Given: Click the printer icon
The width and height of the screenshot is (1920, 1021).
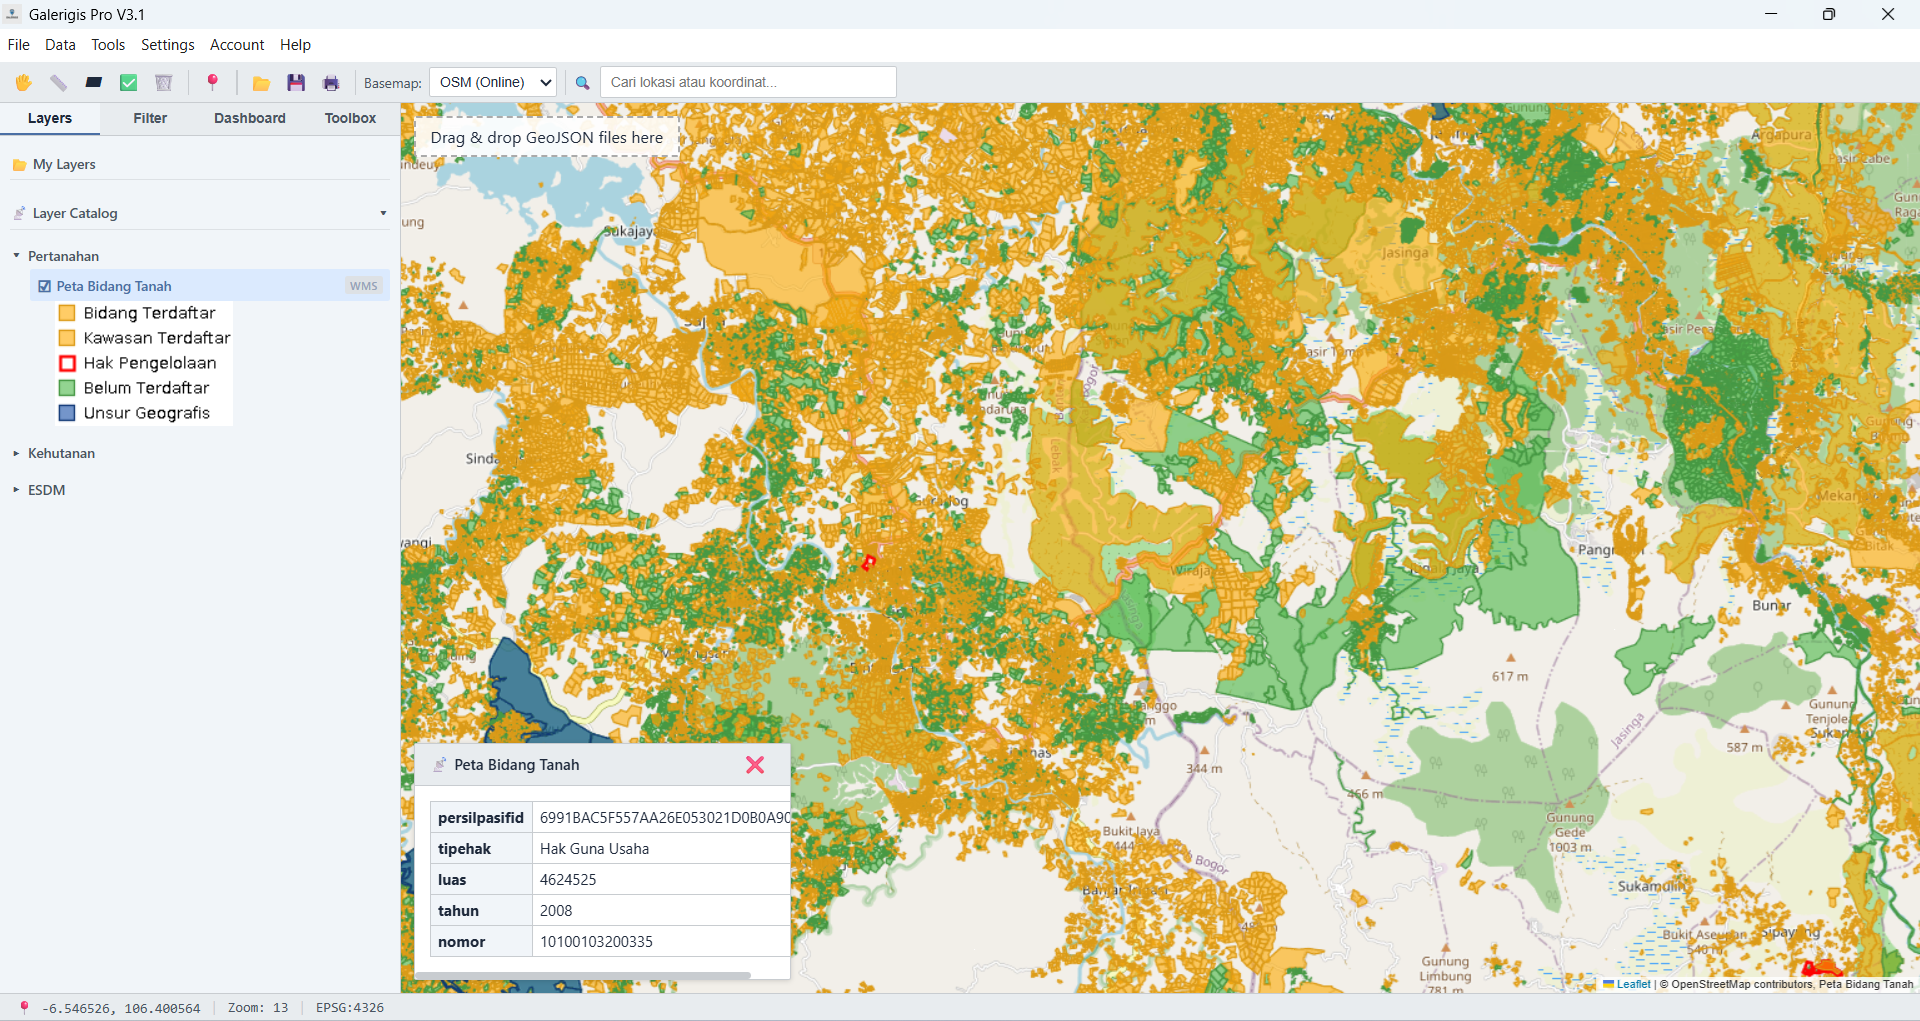Looking at the screenshot, I should point(331,83).
